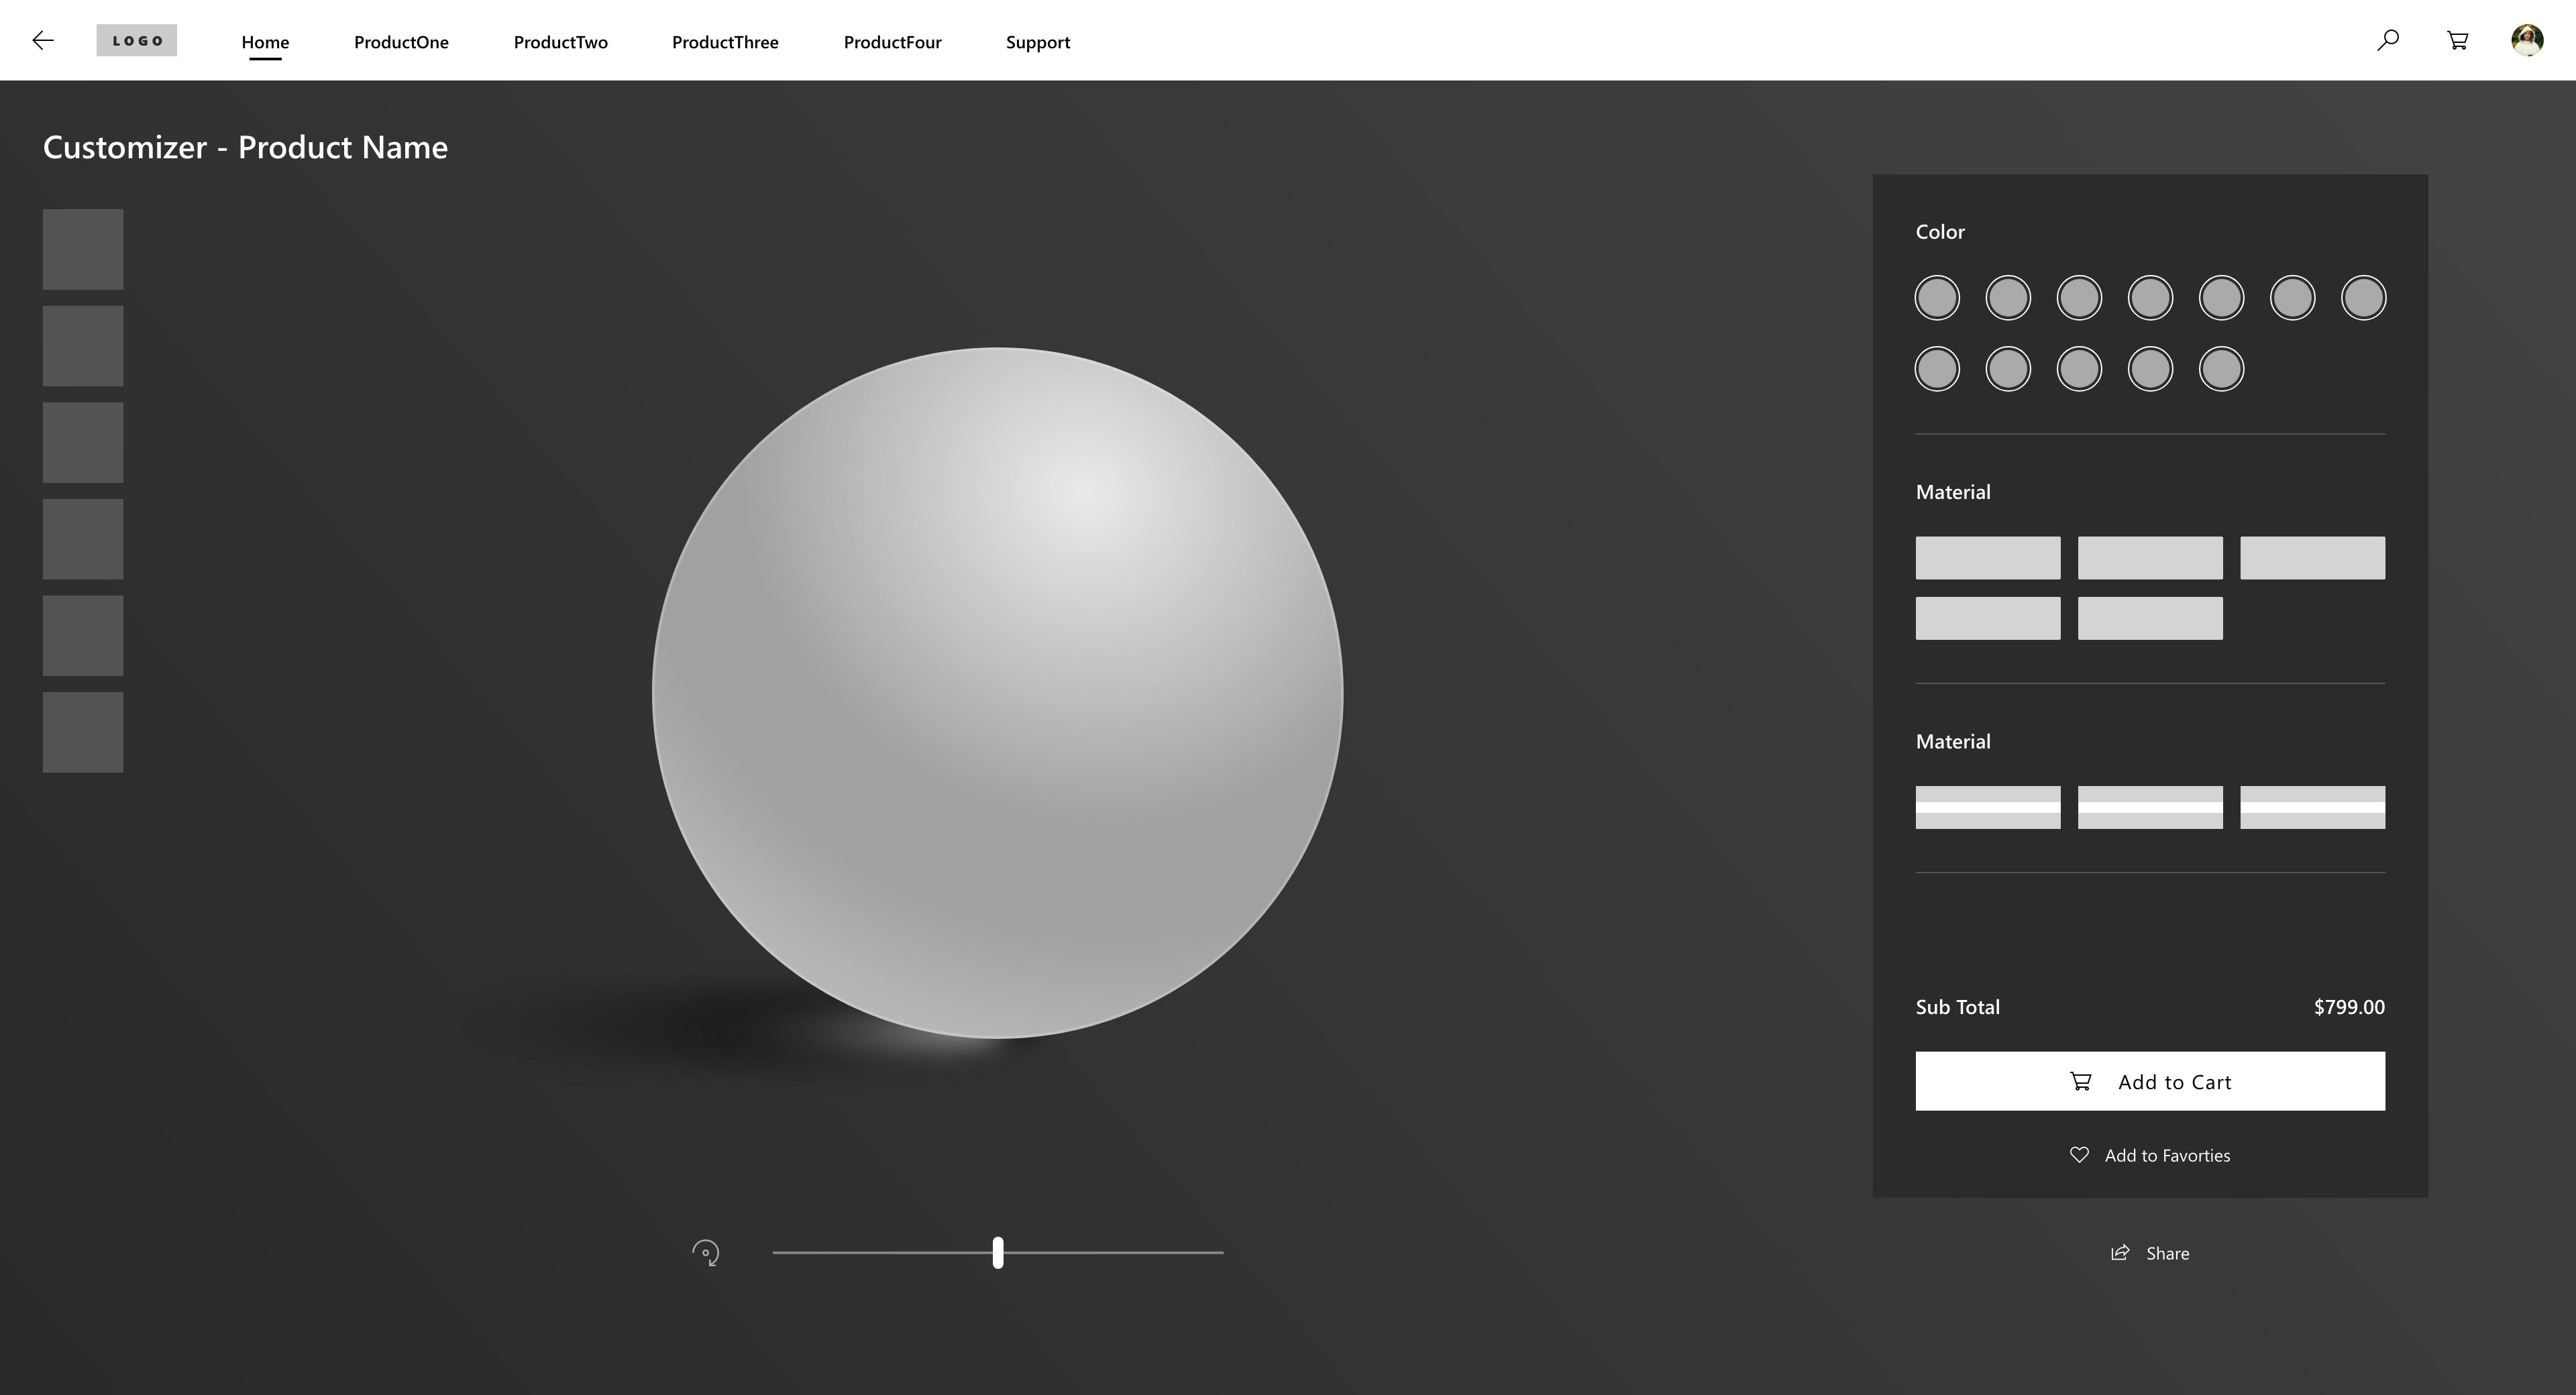Select the first color swatch in top row

point(1937,298)
